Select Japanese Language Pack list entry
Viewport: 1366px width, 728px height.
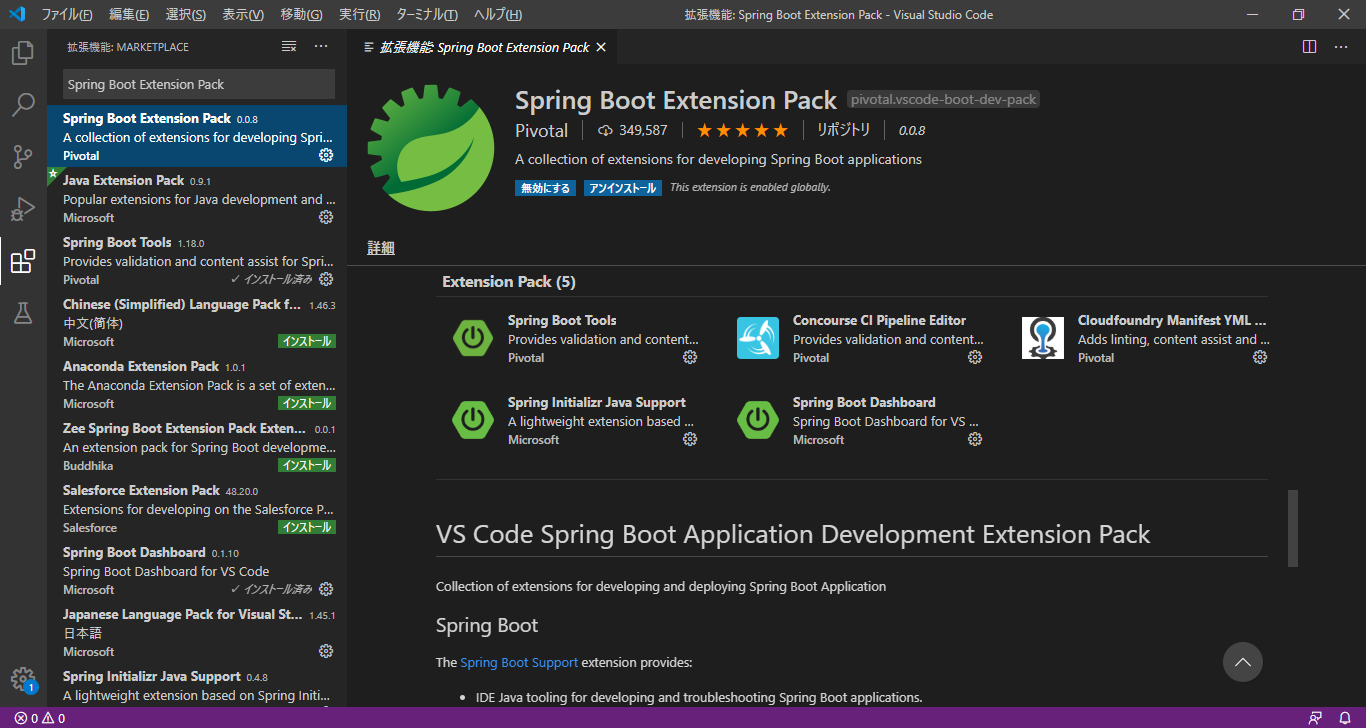197,632
